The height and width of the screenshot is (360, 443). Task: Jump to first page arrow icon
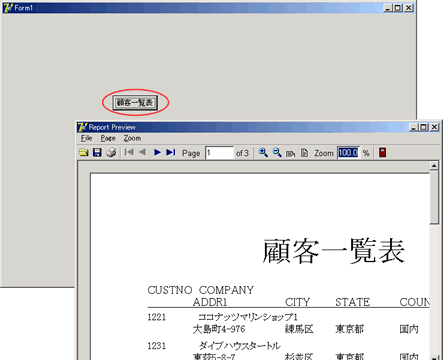click(x=129, y=152)
